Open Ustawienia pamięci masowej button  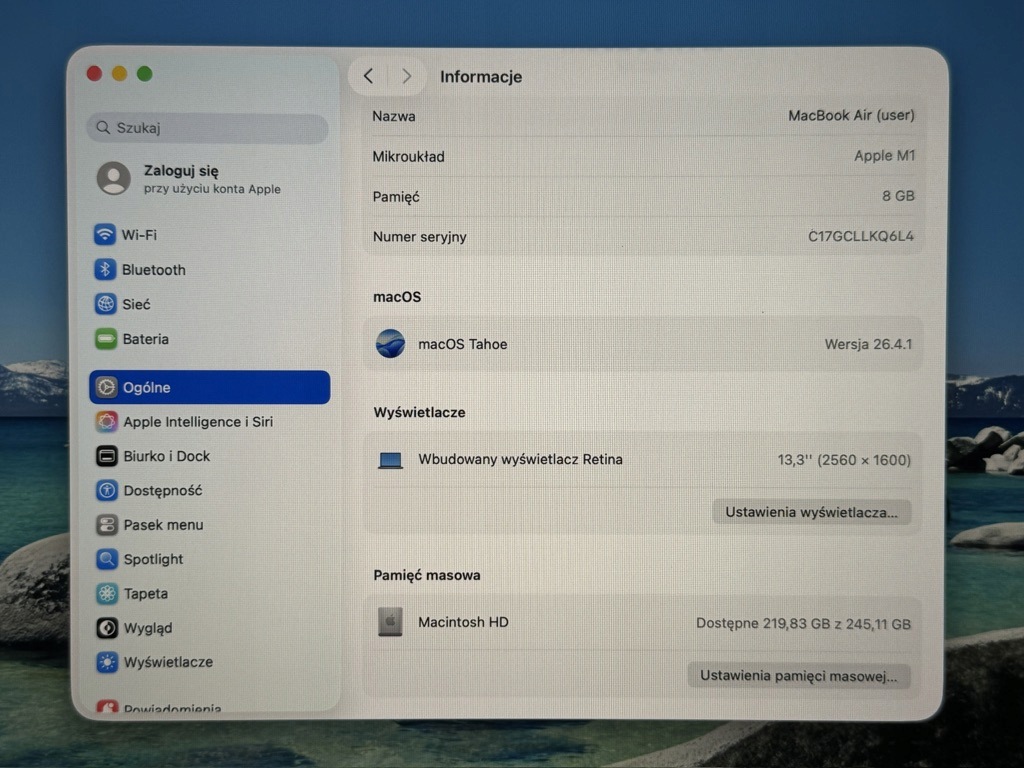click(799, 675)
